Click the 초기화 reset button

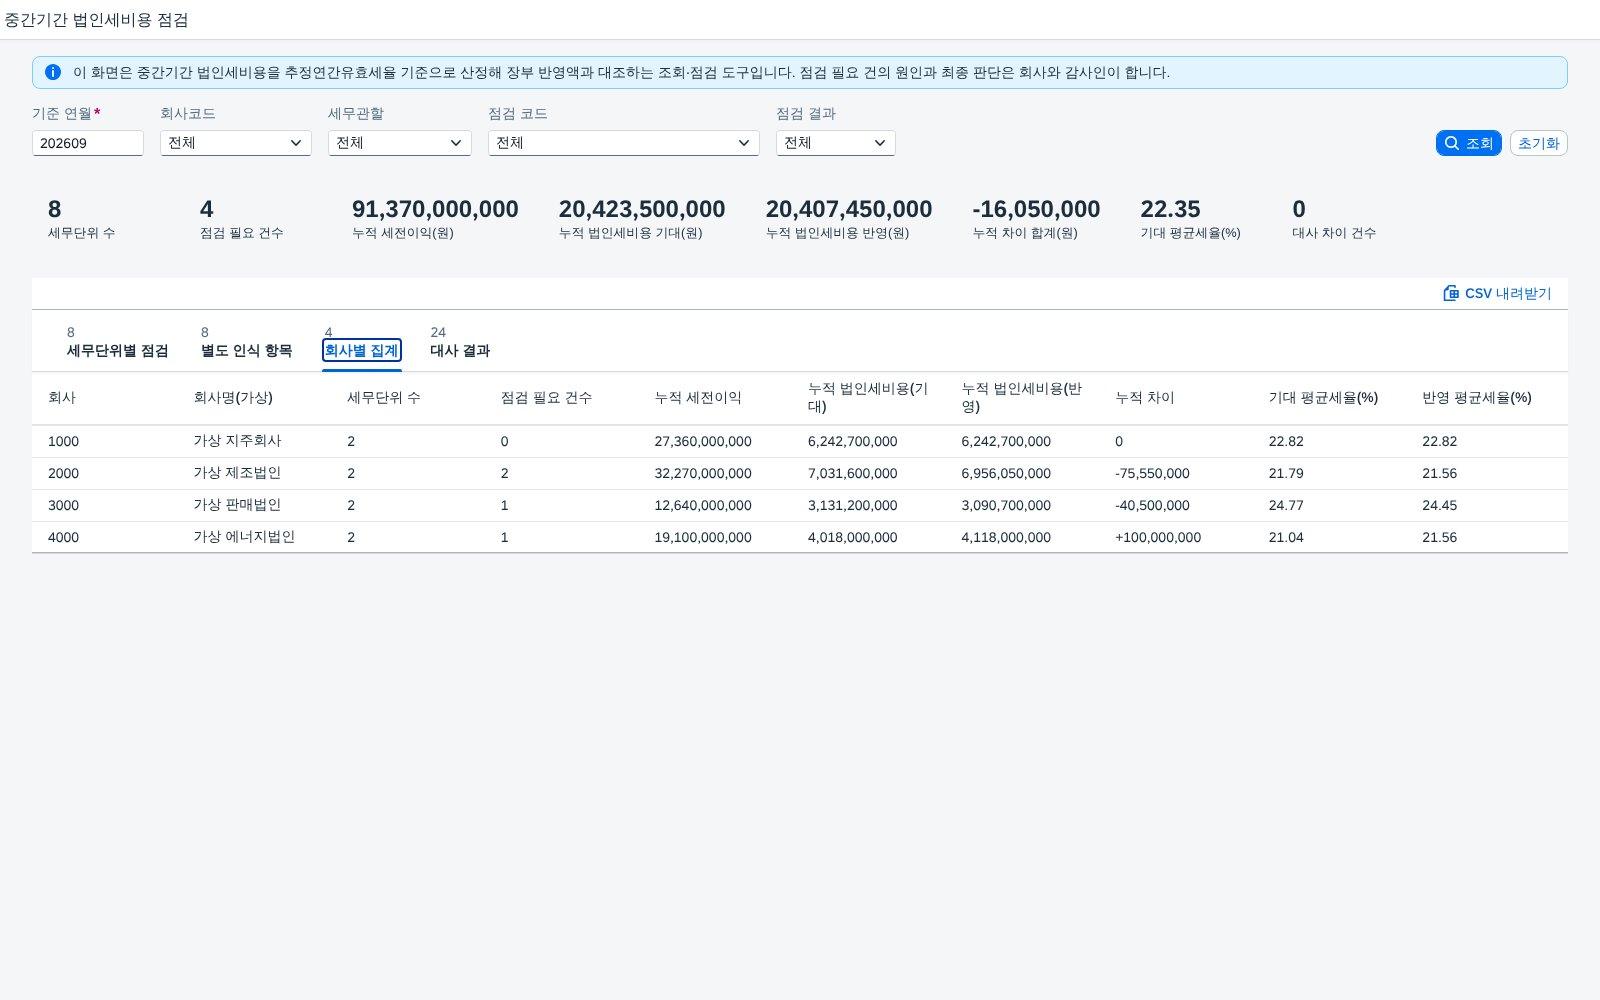(x=1538, y=143)
